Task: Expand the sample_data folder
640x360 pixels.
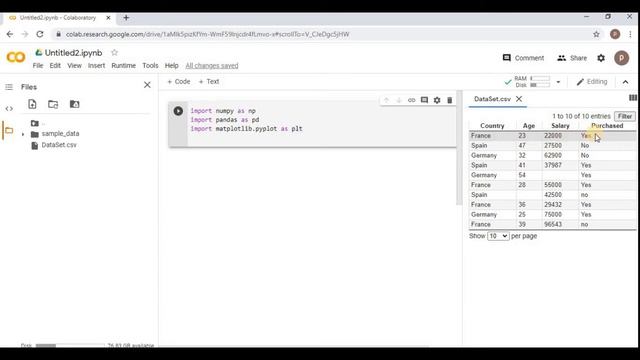Action: (x=23, y=134)
